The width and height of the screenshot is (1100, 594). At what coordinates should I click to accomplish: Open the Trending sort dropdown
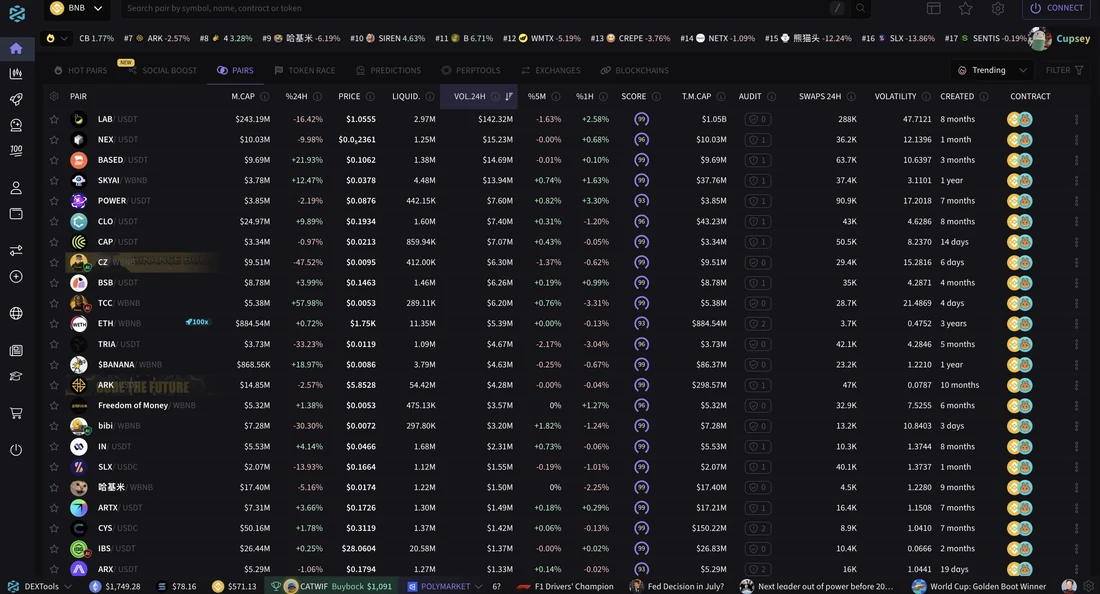992,70
